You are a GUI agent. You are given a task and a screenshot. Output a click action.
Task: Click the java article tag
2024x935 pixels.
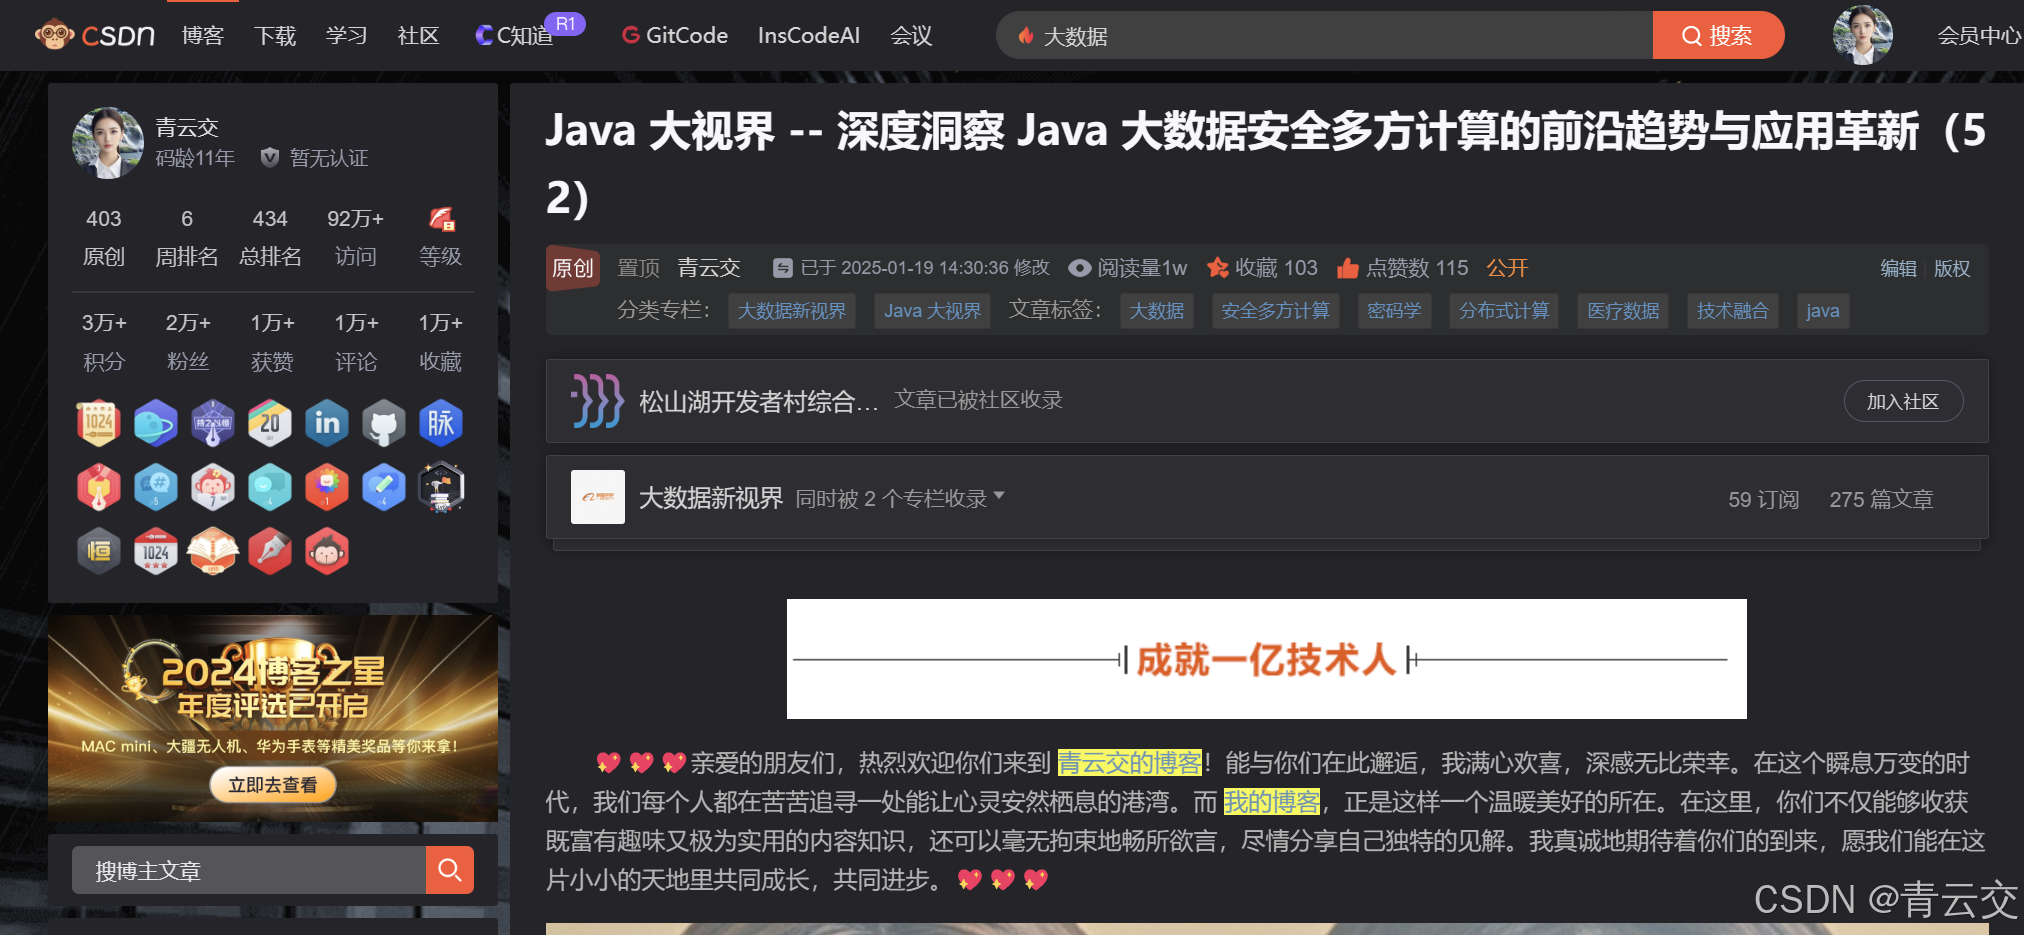[x=1823, y=311]
